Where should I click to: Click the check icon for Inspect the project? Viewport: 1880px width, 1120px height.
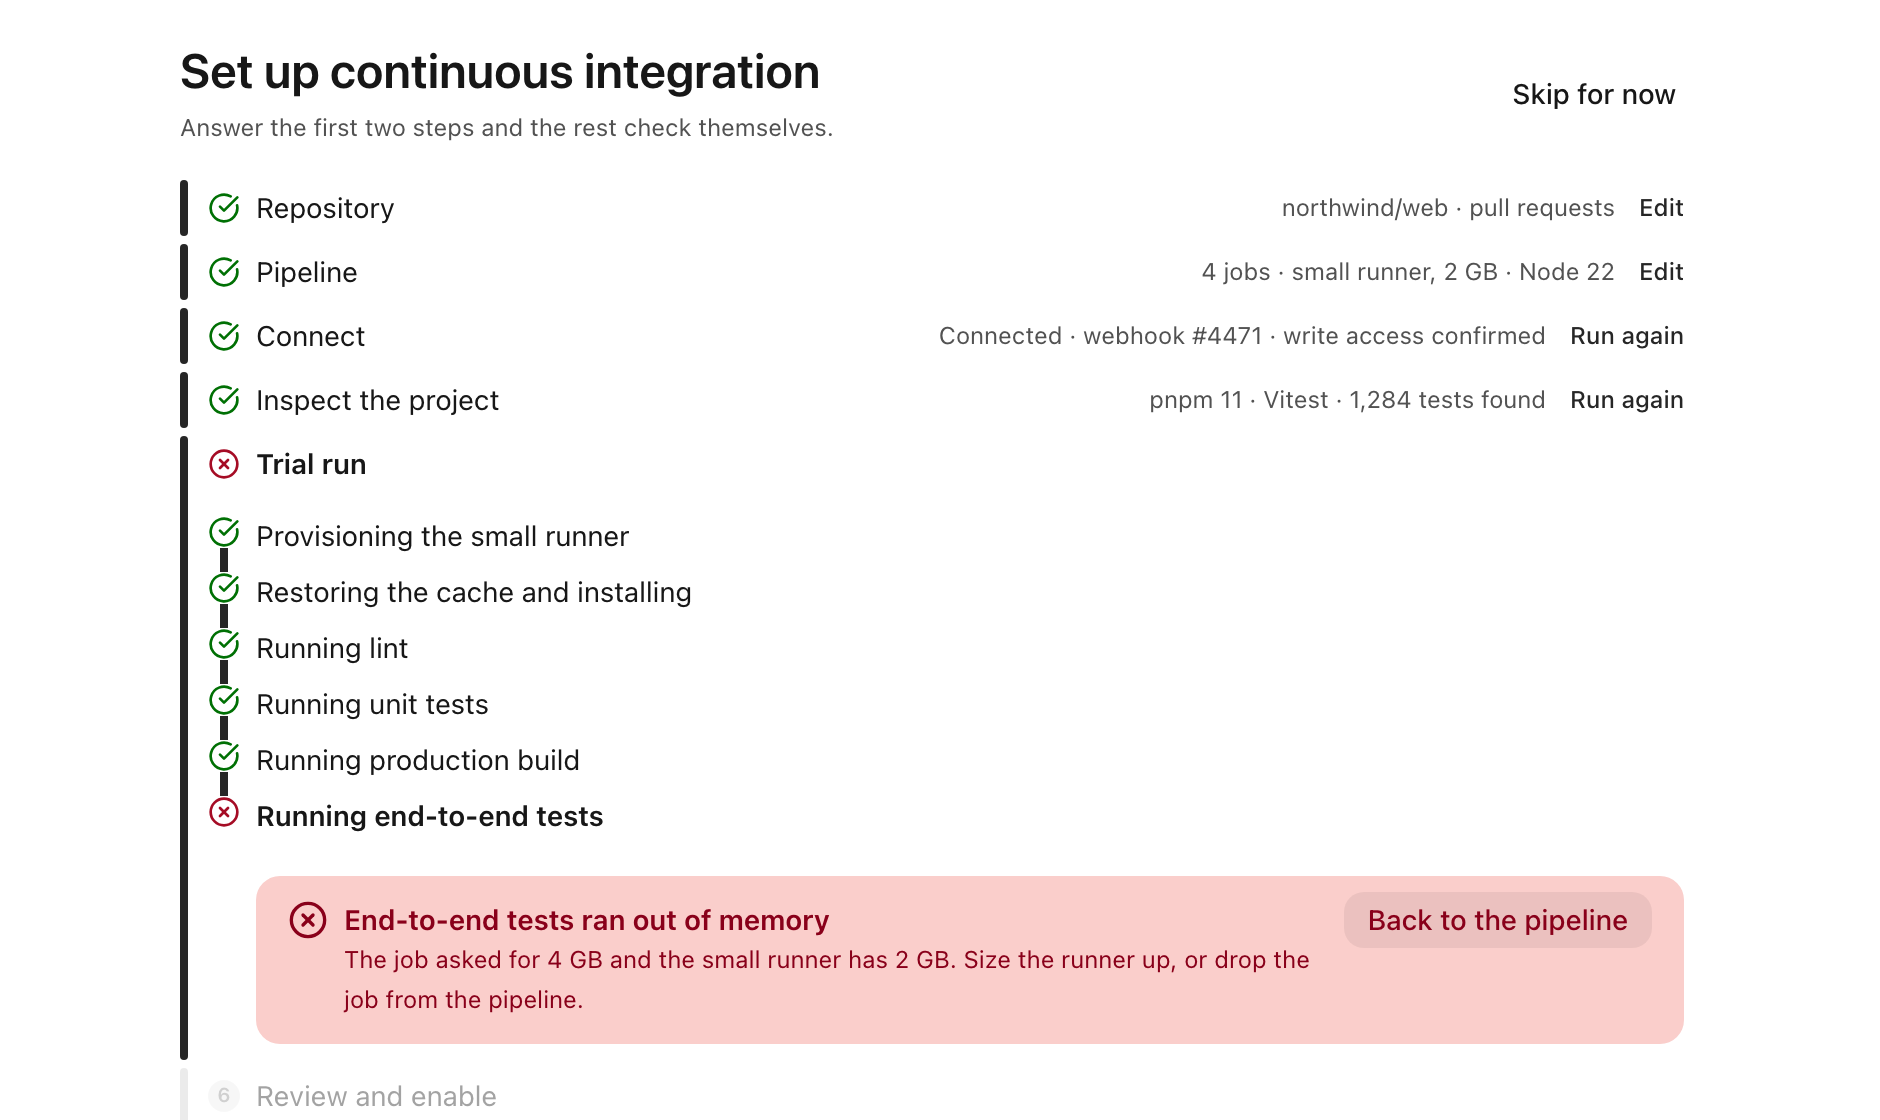pos(224,400)
